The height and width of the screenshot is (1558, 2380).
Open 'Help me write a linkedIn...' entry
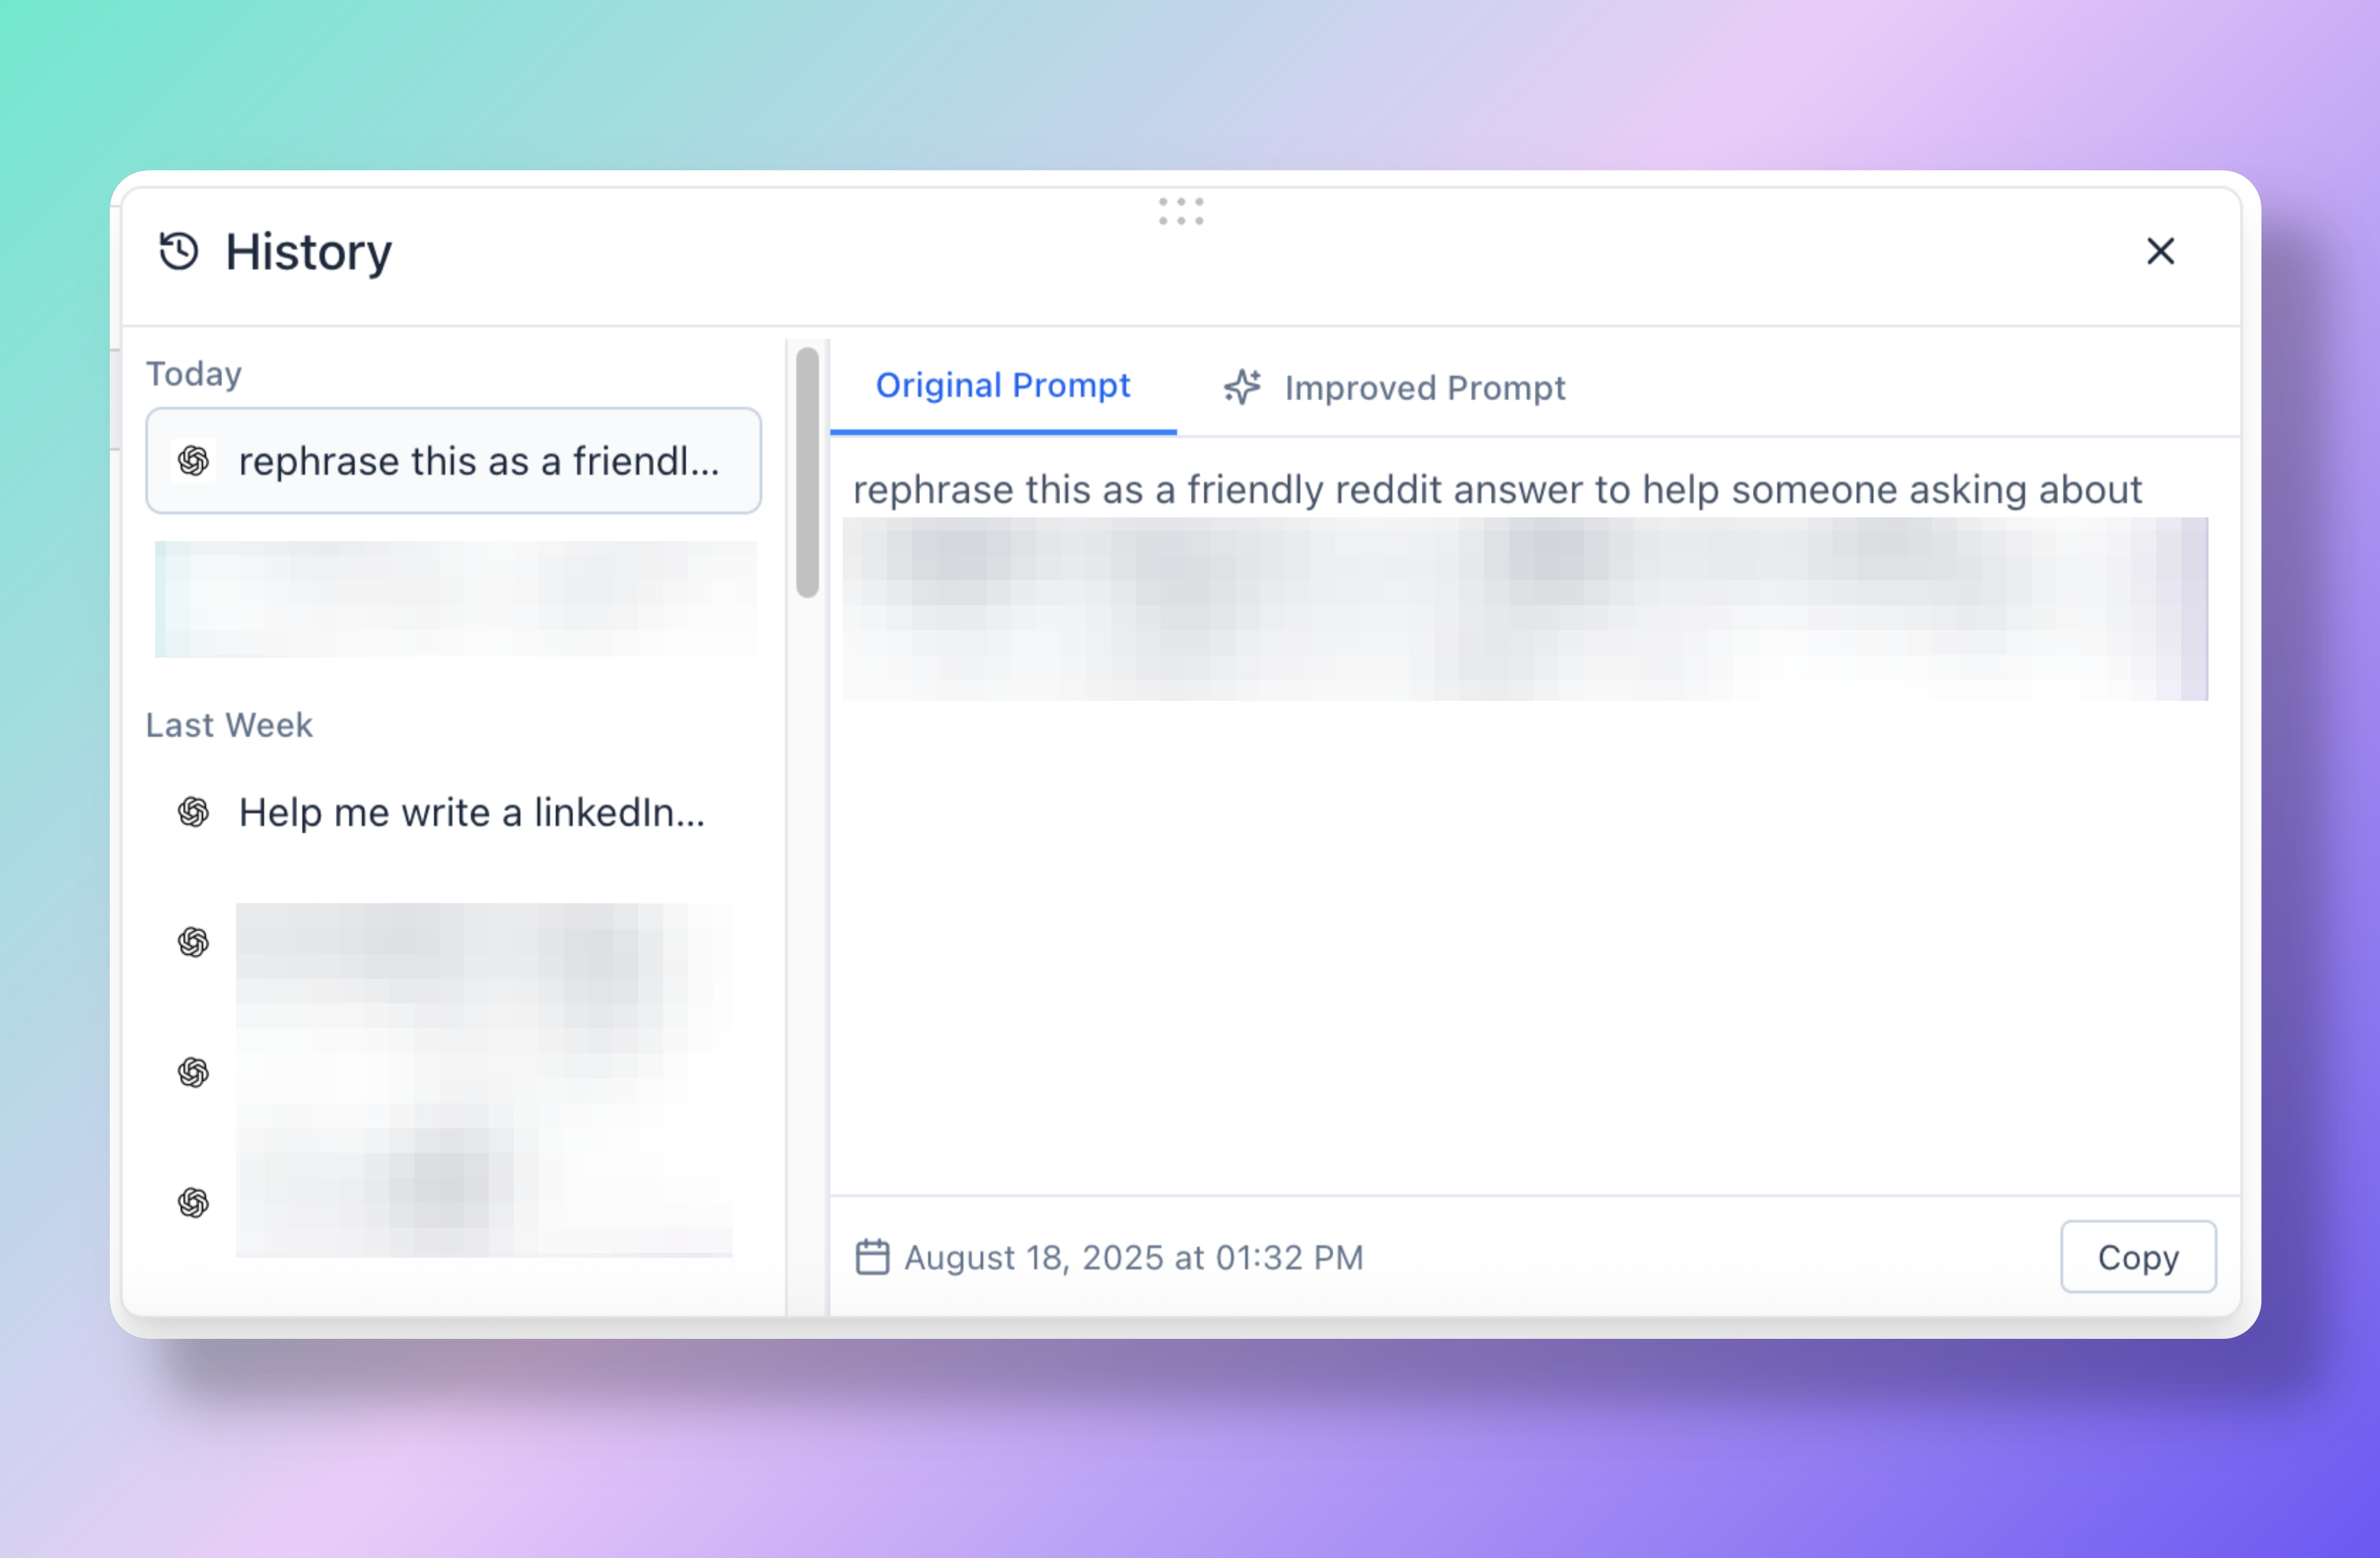[471, 812]
